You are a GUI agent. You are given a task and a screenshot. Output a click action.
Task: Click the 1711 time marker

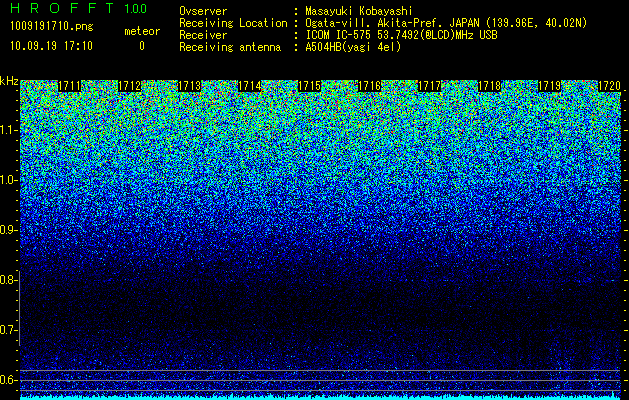(69, 86)
